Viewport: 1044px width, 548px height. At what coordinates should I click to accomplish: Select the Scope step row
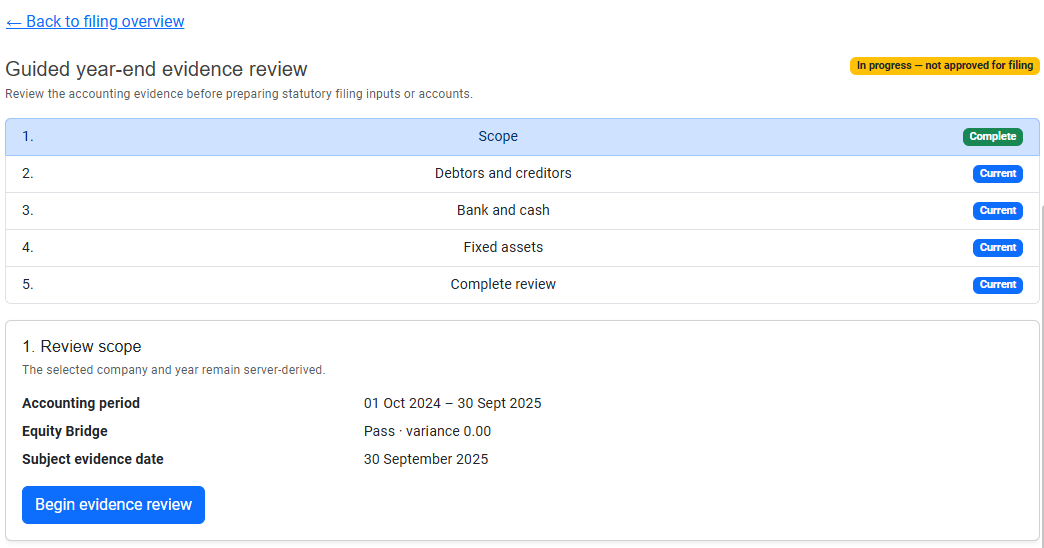(x=522, y=137)
